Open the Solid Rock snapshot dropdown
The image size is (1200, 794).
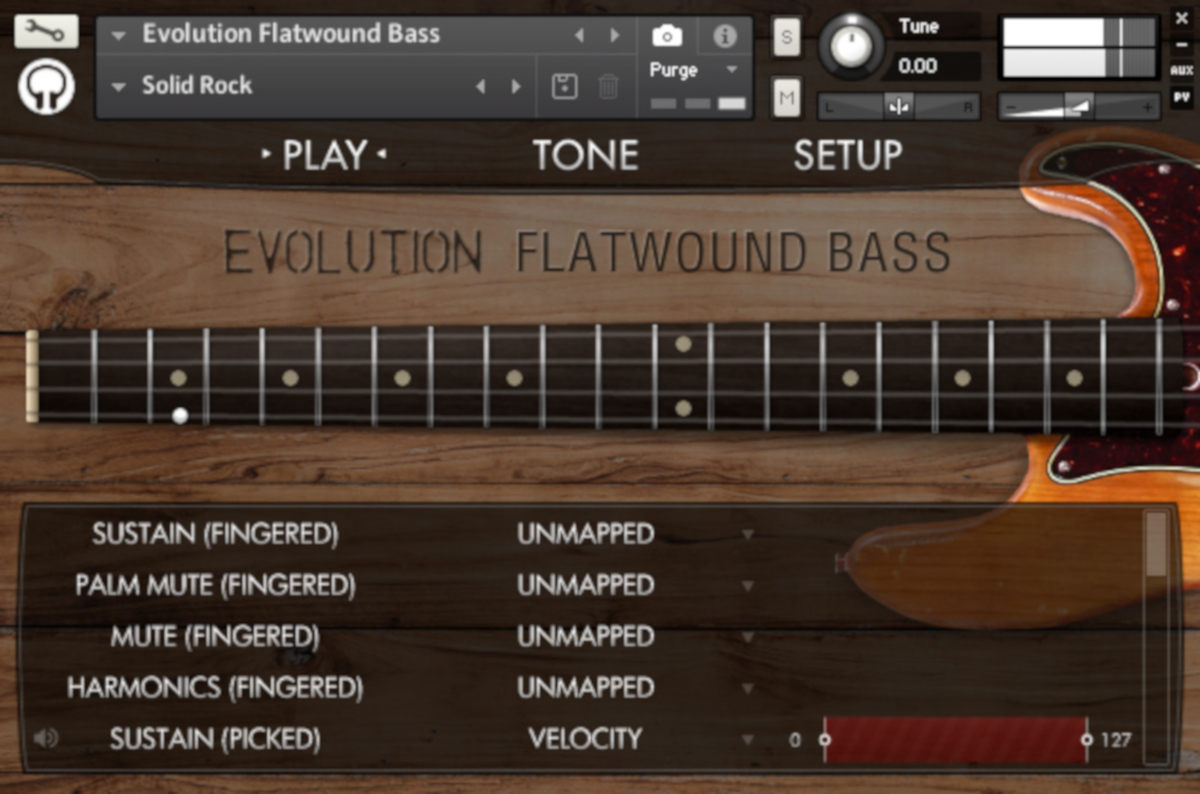tap(119, 87)
